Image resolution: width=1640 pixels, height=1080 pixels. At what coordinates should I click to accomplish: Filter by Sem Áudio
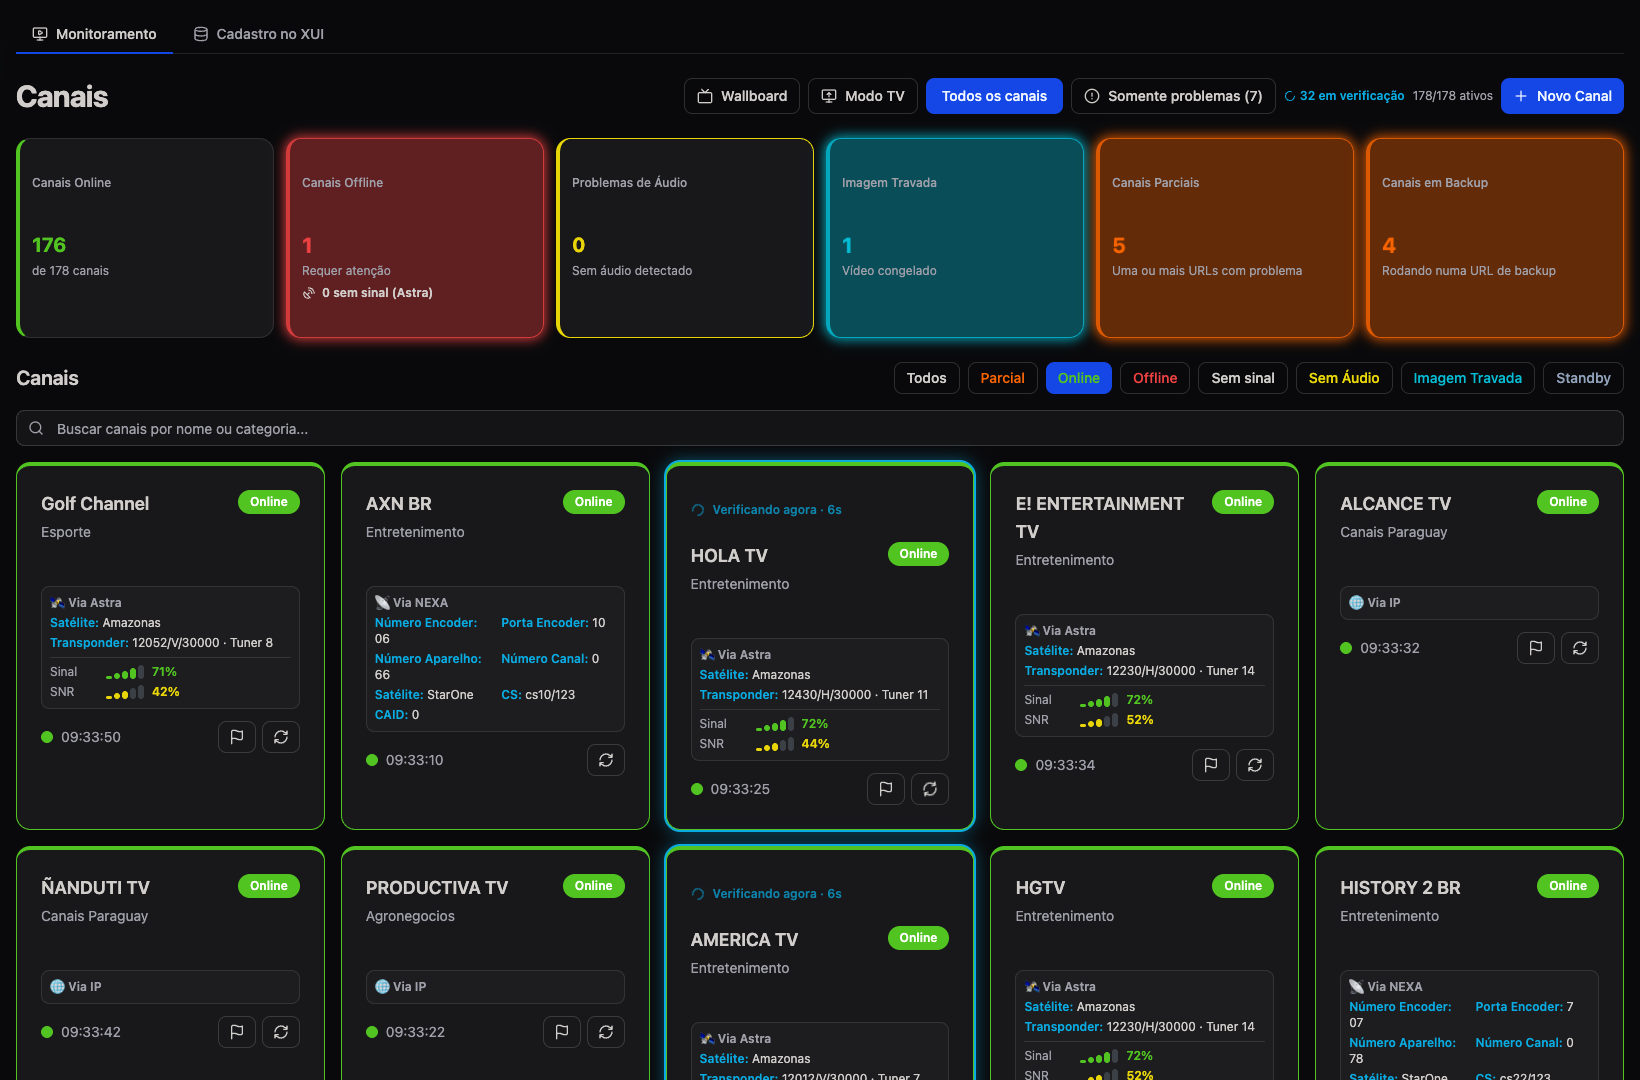1344,378
